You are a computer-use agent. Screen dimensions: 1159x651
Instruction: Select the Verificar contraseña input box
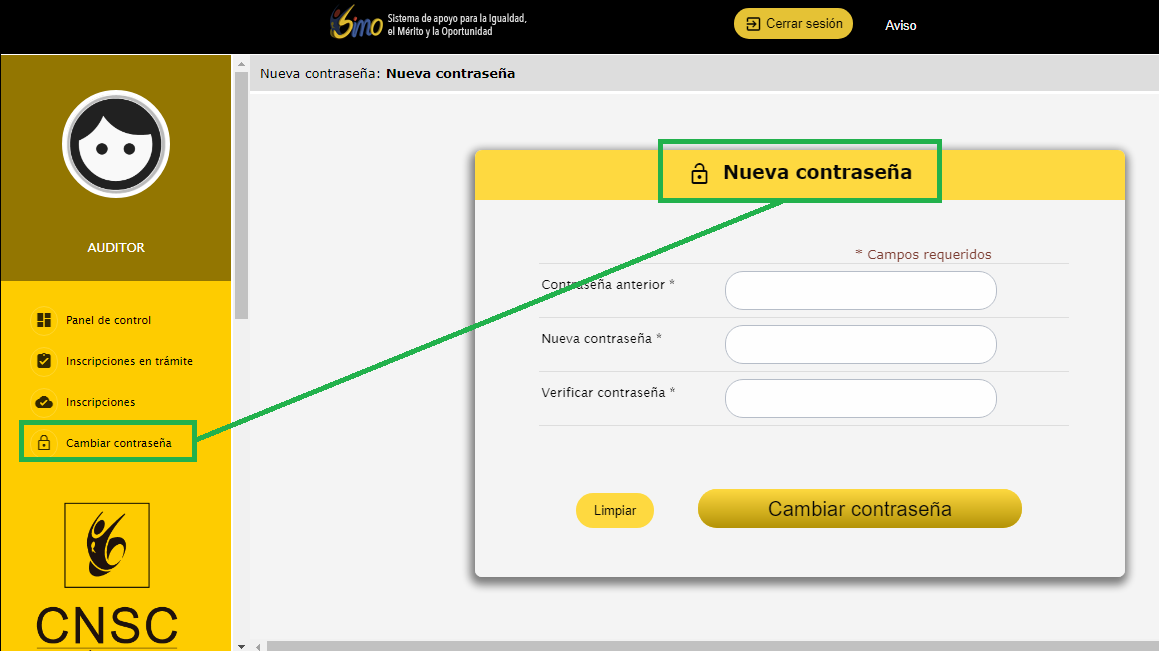click(x=860, y=399)
